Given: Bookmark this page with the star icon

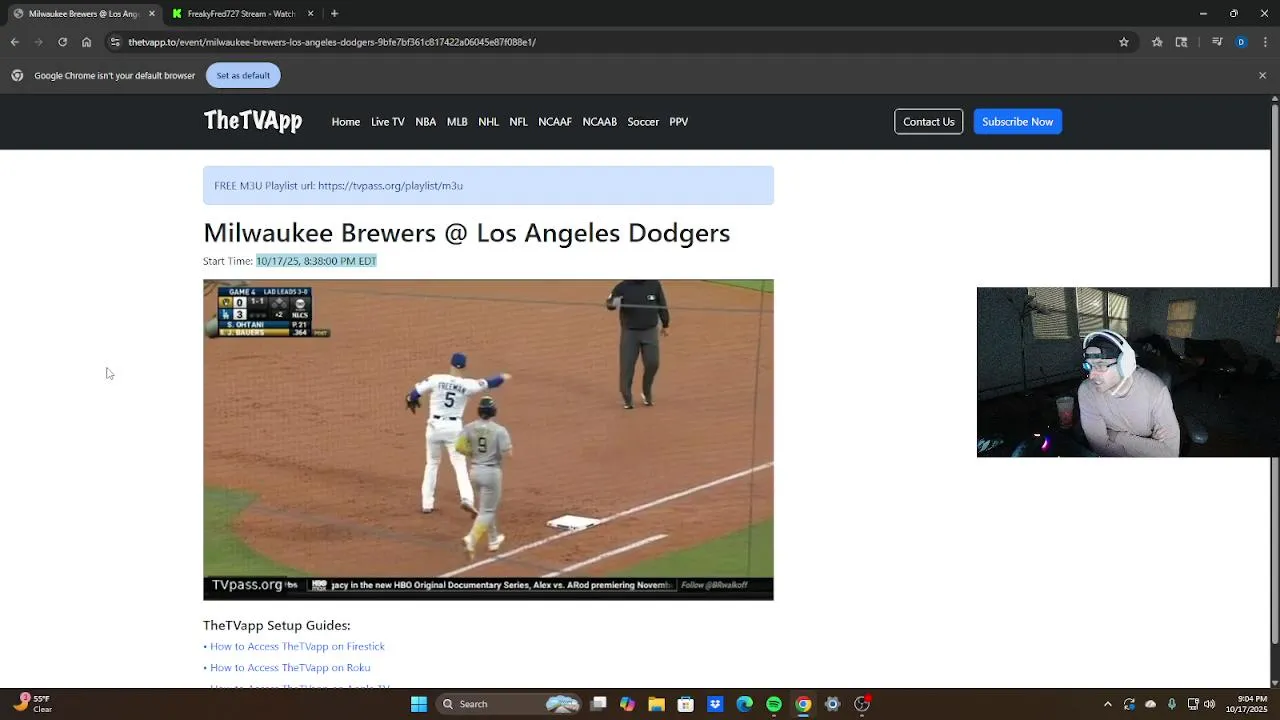Looking at the screenshot, I should tap(1124, 42).
